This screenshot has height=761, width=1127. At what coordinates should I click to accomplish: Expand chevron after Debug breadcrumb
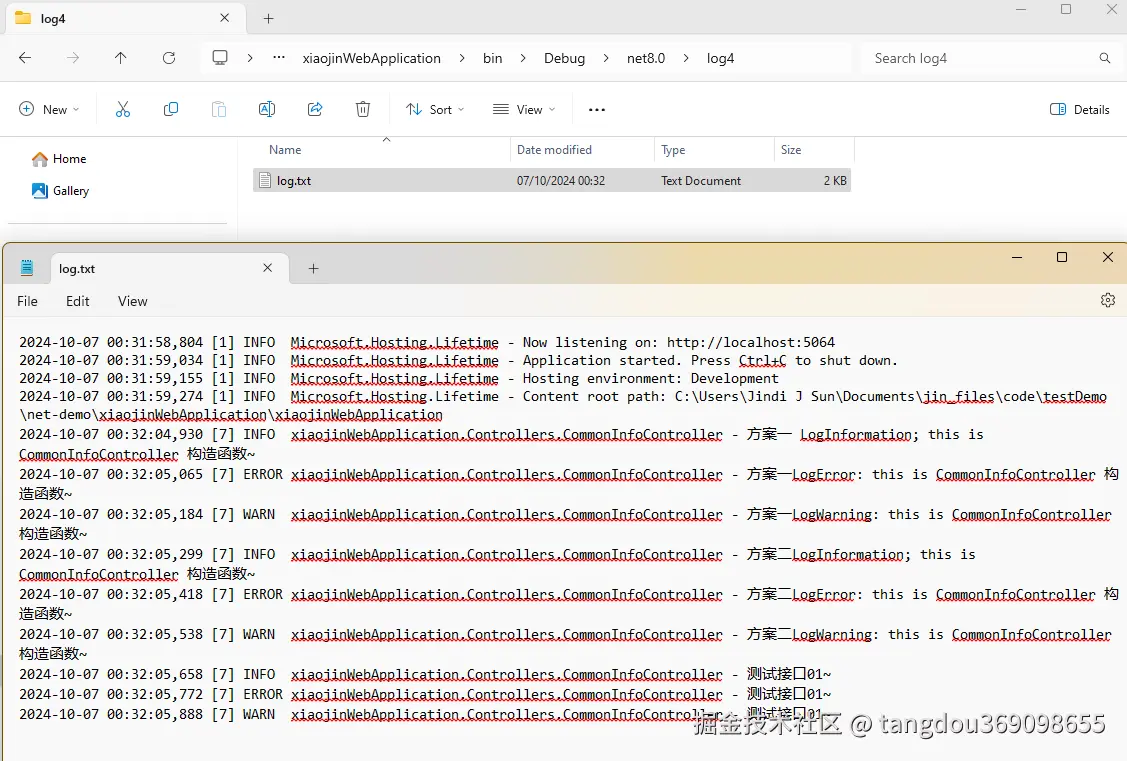pyautogui.click(x=606, y=58)
